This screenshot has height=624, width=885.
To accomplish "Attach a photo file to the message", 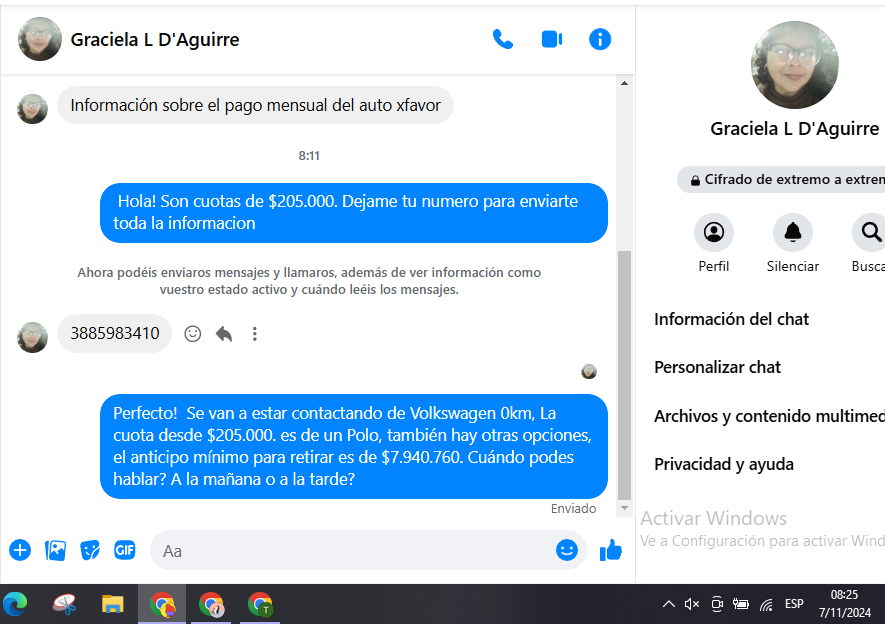I will tap(56, 550).
